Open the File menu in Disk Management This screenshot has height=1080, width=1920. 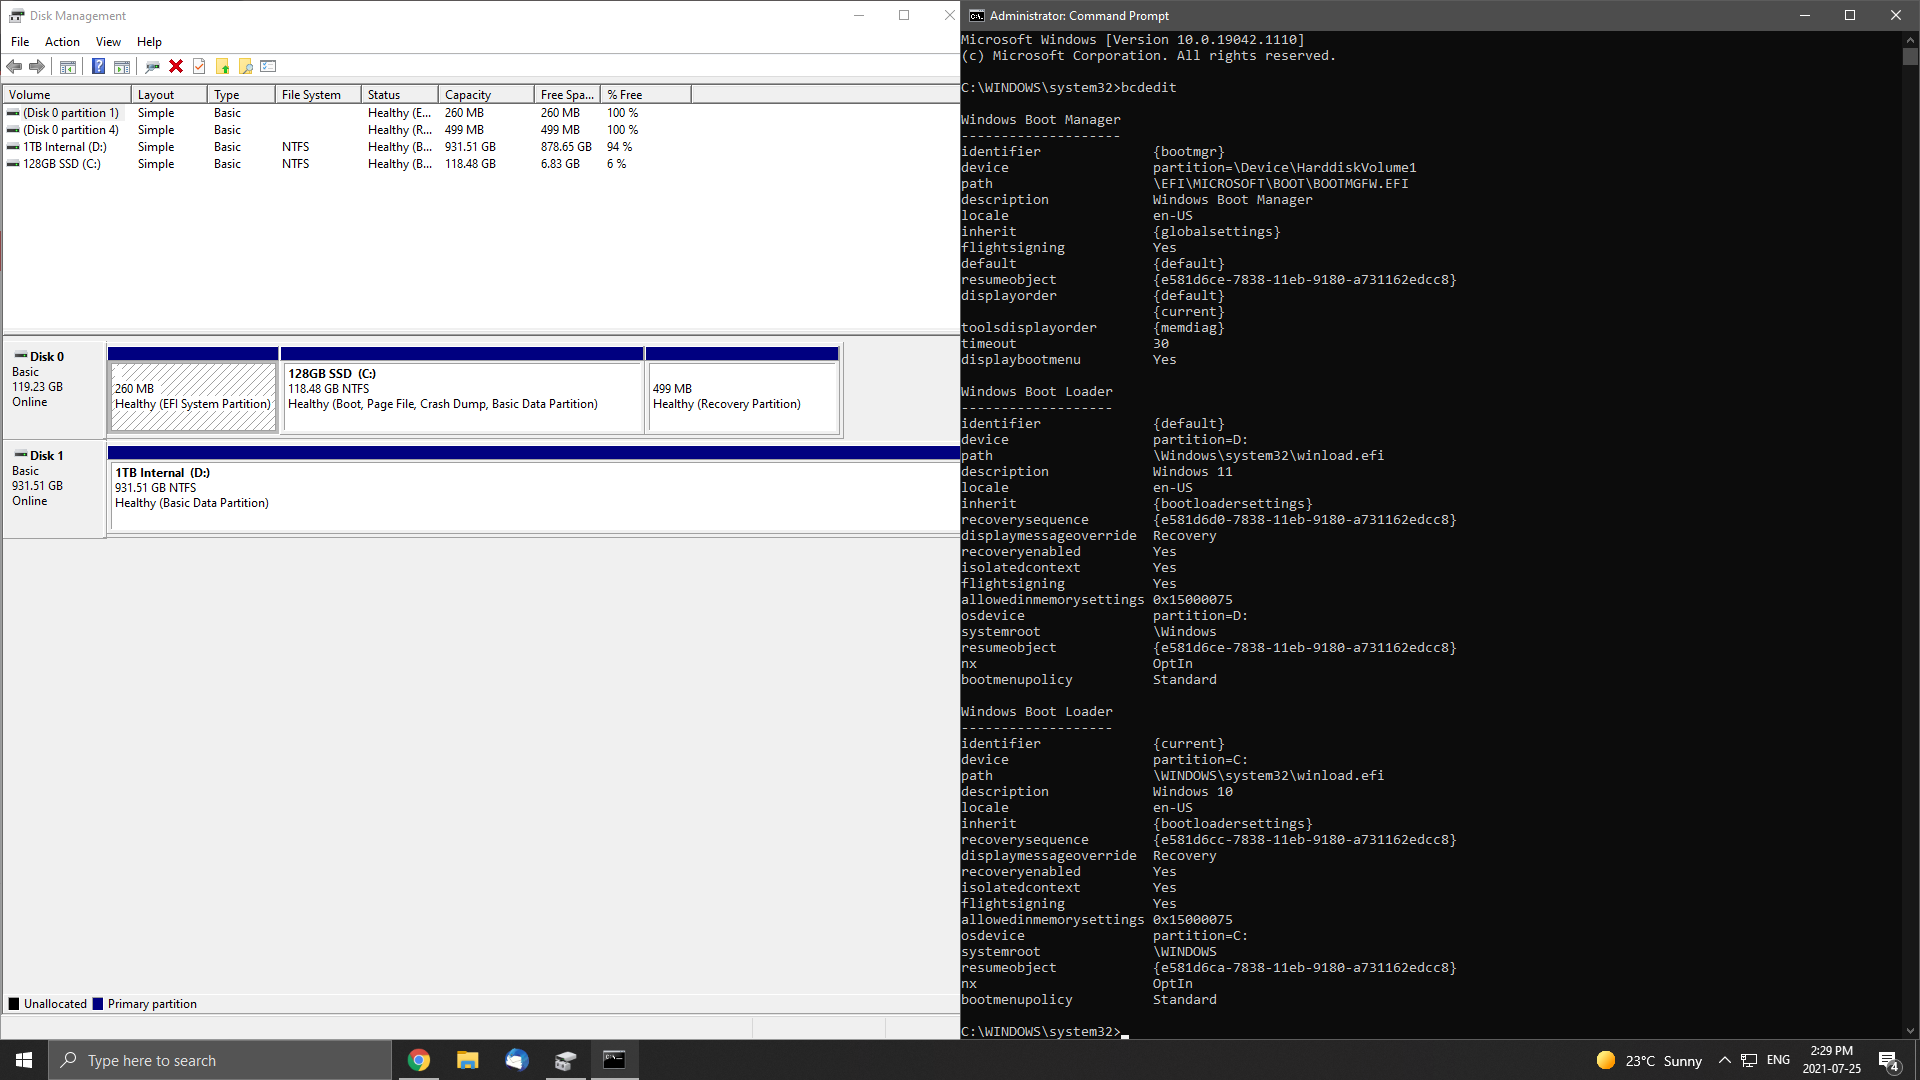click(x=20, y=42)
